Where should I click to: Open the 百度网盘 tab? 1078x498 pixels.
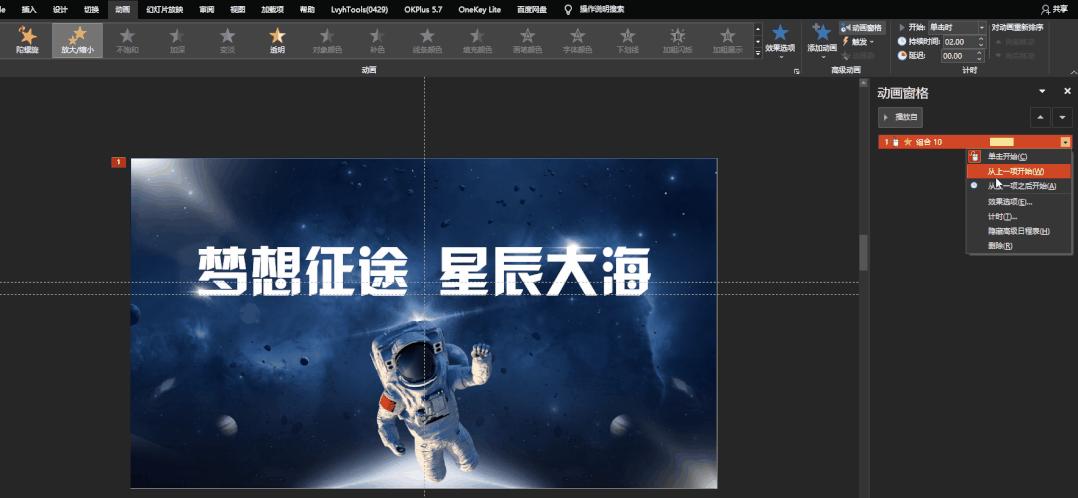(x=531, y=10)
